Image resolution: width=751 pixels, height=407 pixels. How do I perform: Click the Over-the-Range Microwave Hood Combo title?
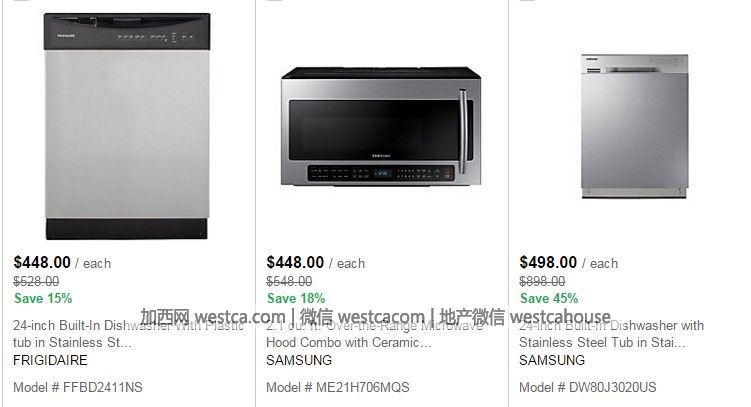[x=375, y=334]
